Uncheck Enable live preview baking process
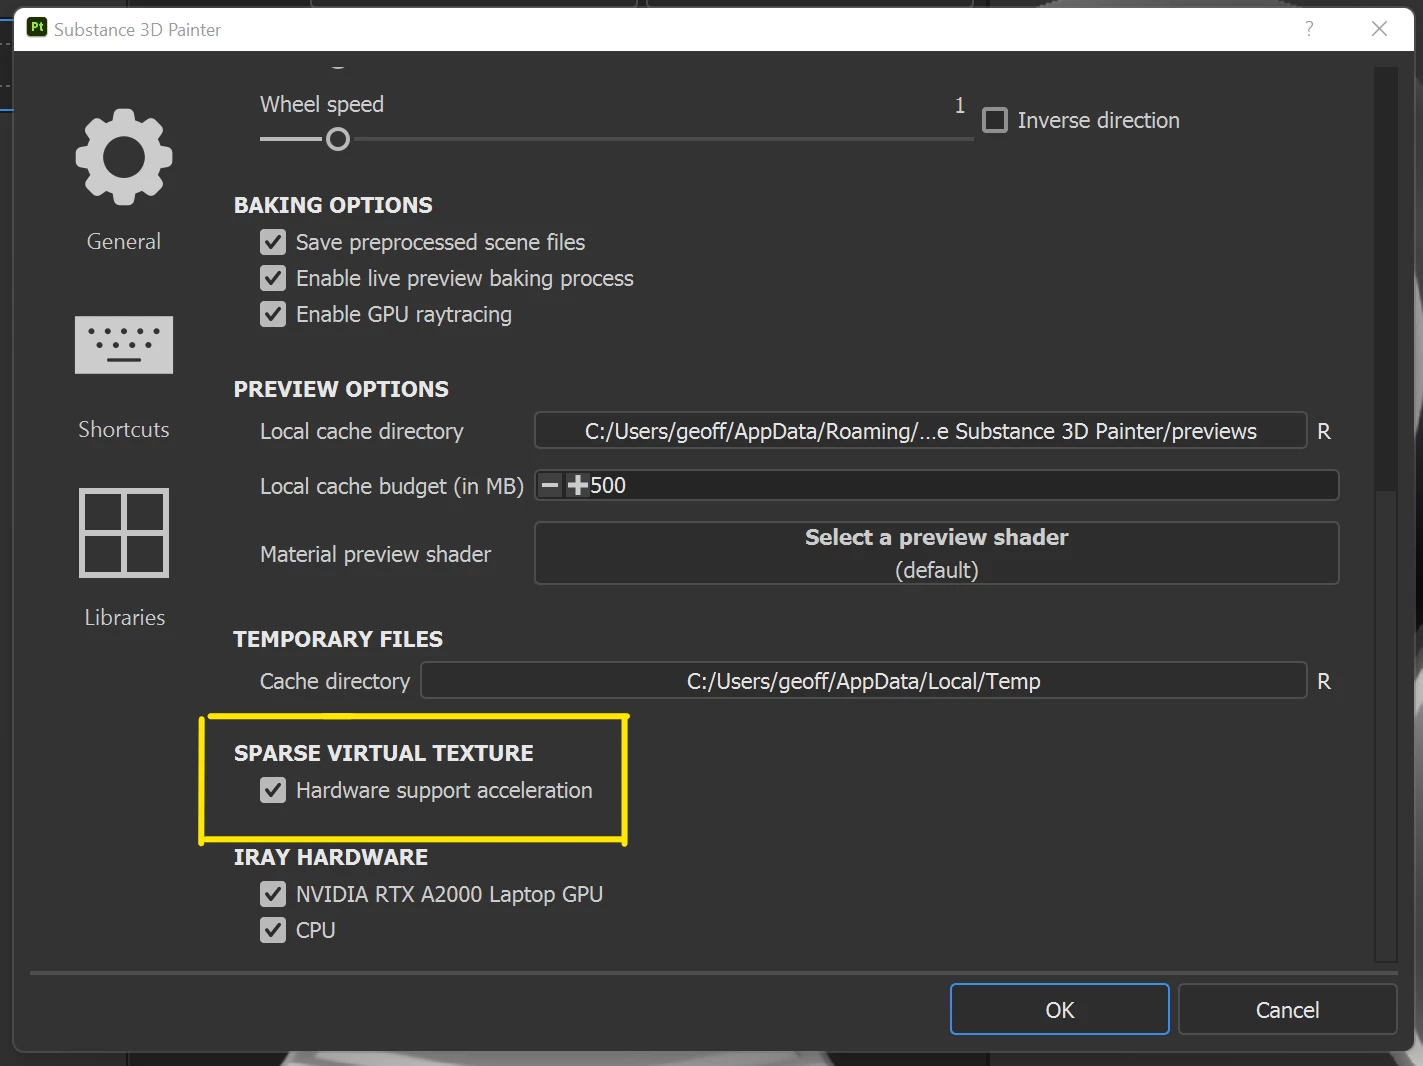This screenshot has height=1066, width=1423. tap(273, 278)
